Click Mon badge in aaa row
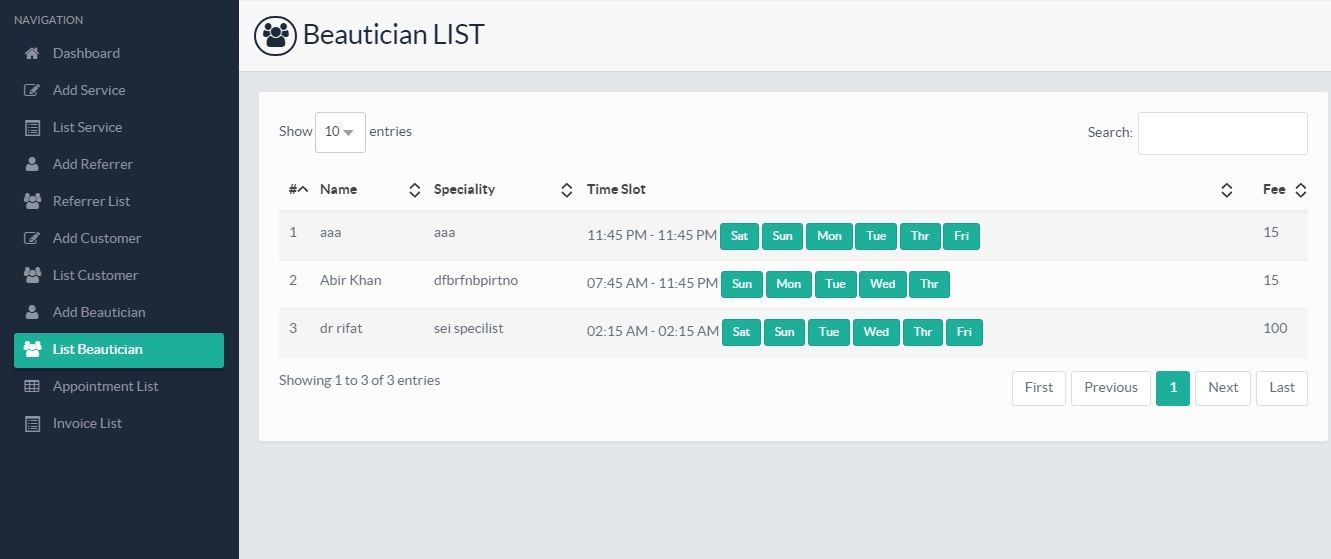 click(x=829, y=236)
